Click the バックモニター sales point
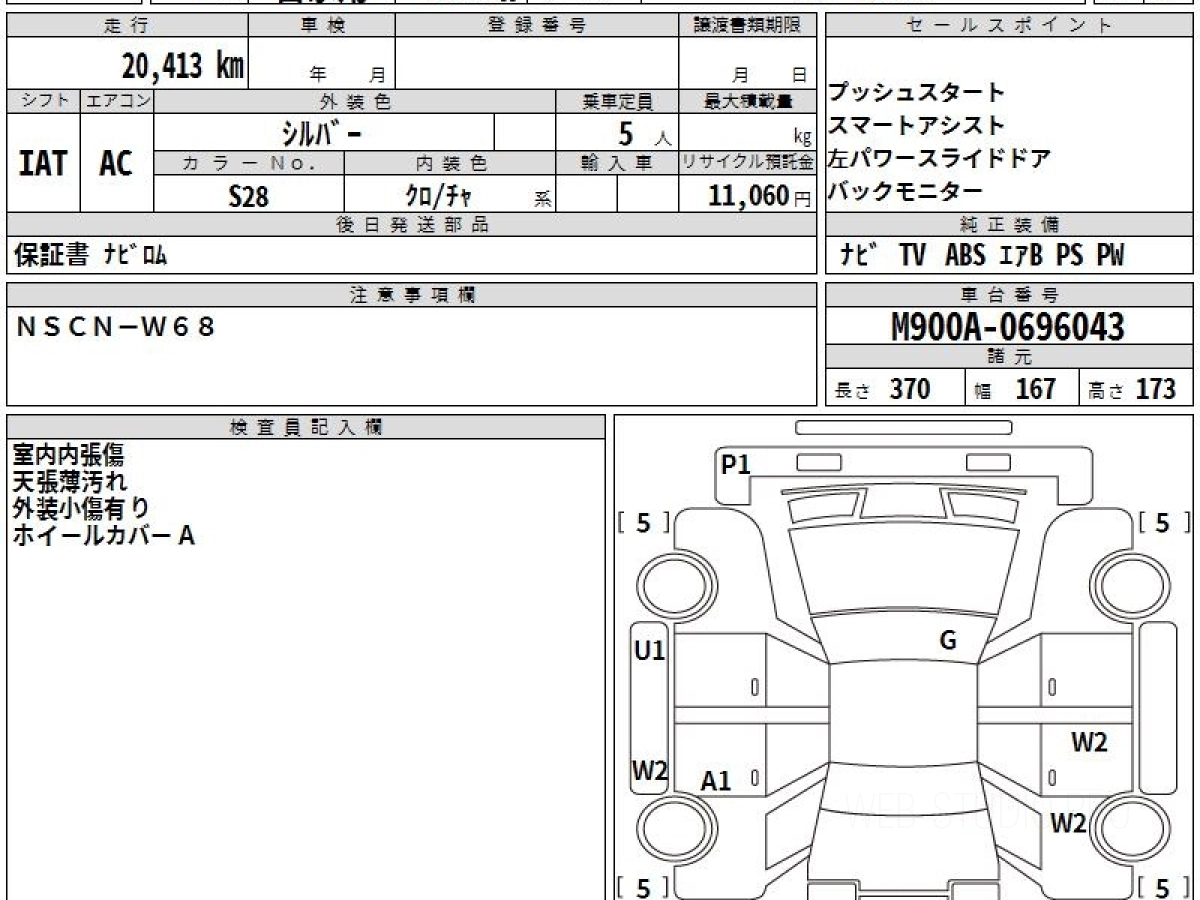1200x900 pixels. [x=905, y=191]
